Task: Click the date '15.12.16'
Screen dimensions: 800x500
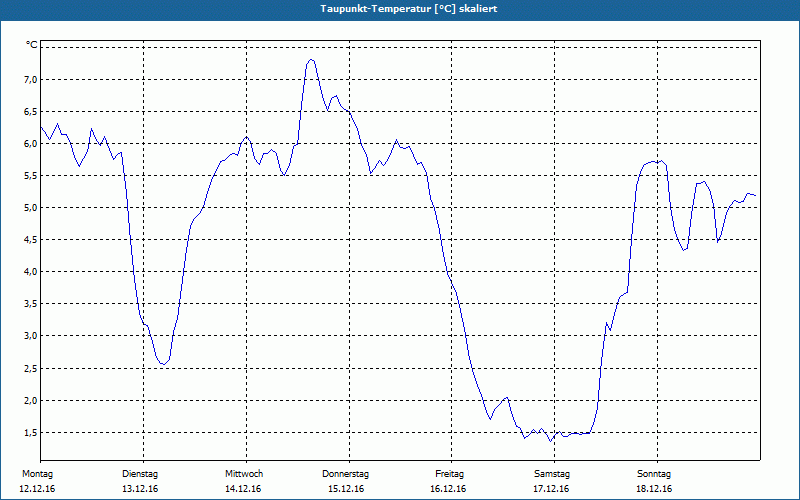Action: pyautogui.click(x=346, y=489)
